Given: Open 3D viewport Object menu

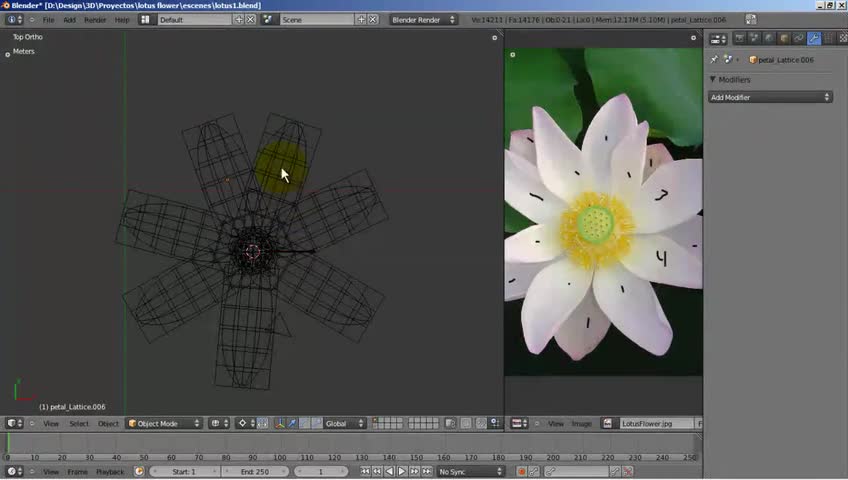Looking at the screenshot, I should [x=108, y=423].
